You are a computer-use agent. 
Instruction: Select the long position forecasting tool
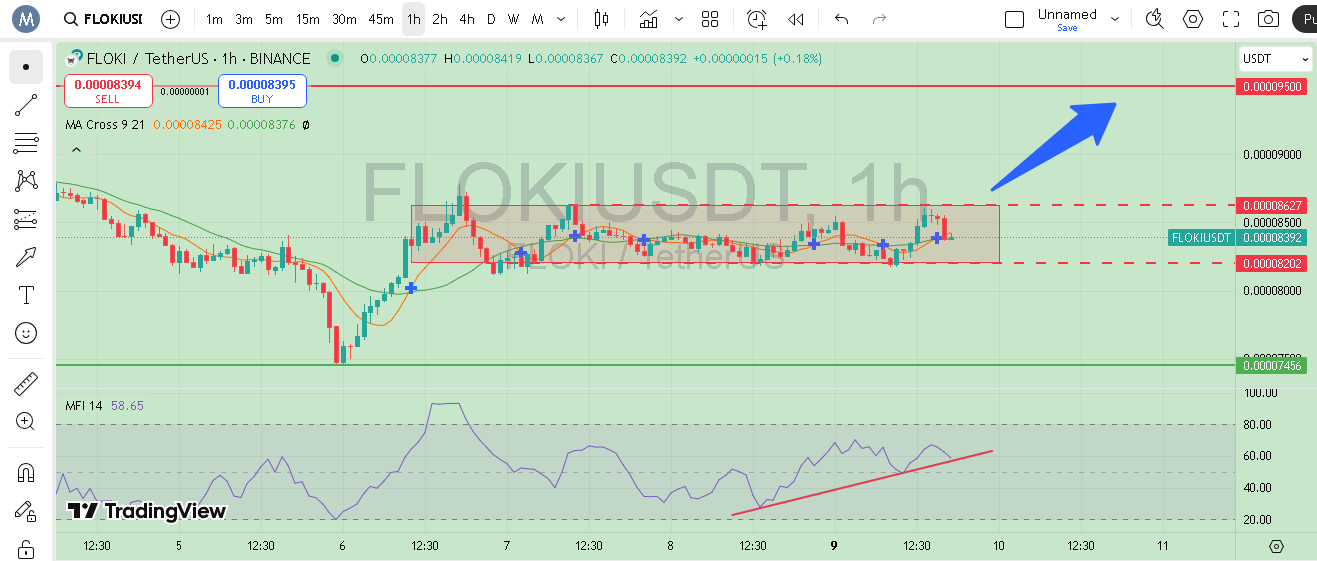click(26, 219)
